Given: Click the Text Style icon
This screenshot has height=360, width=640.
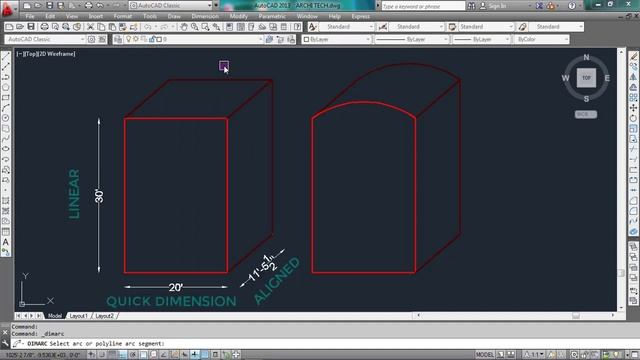Looking at the screenshot, I should click(x=312, y=27).
